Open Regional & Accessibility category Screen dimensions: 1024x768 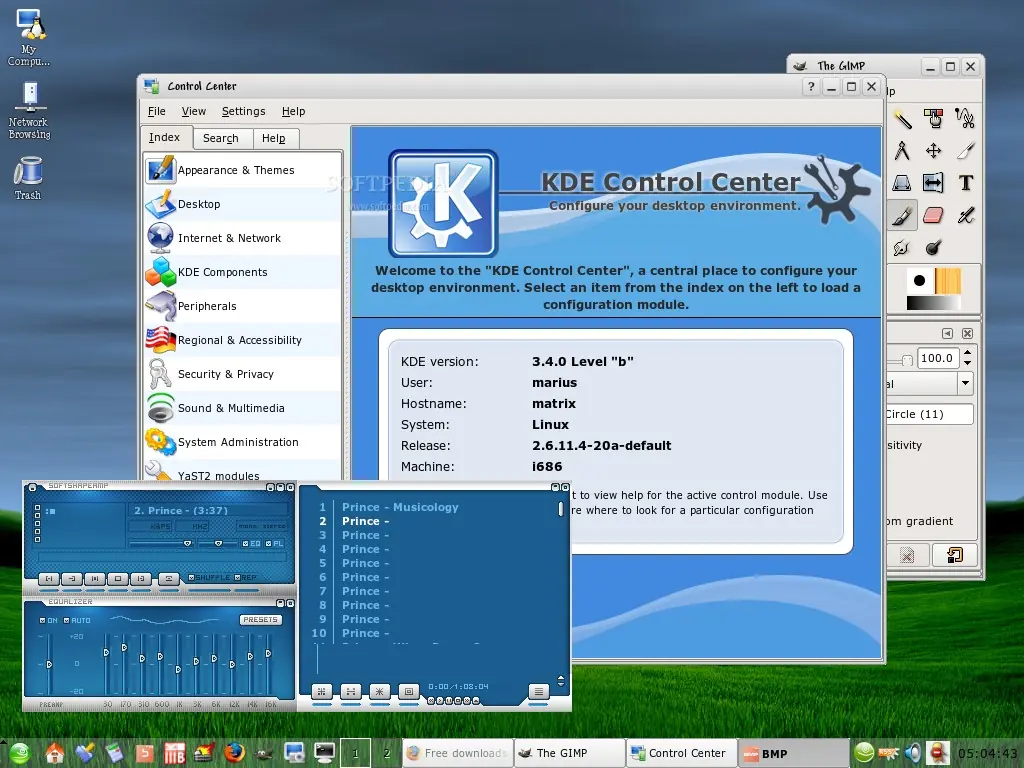point(242,340)
